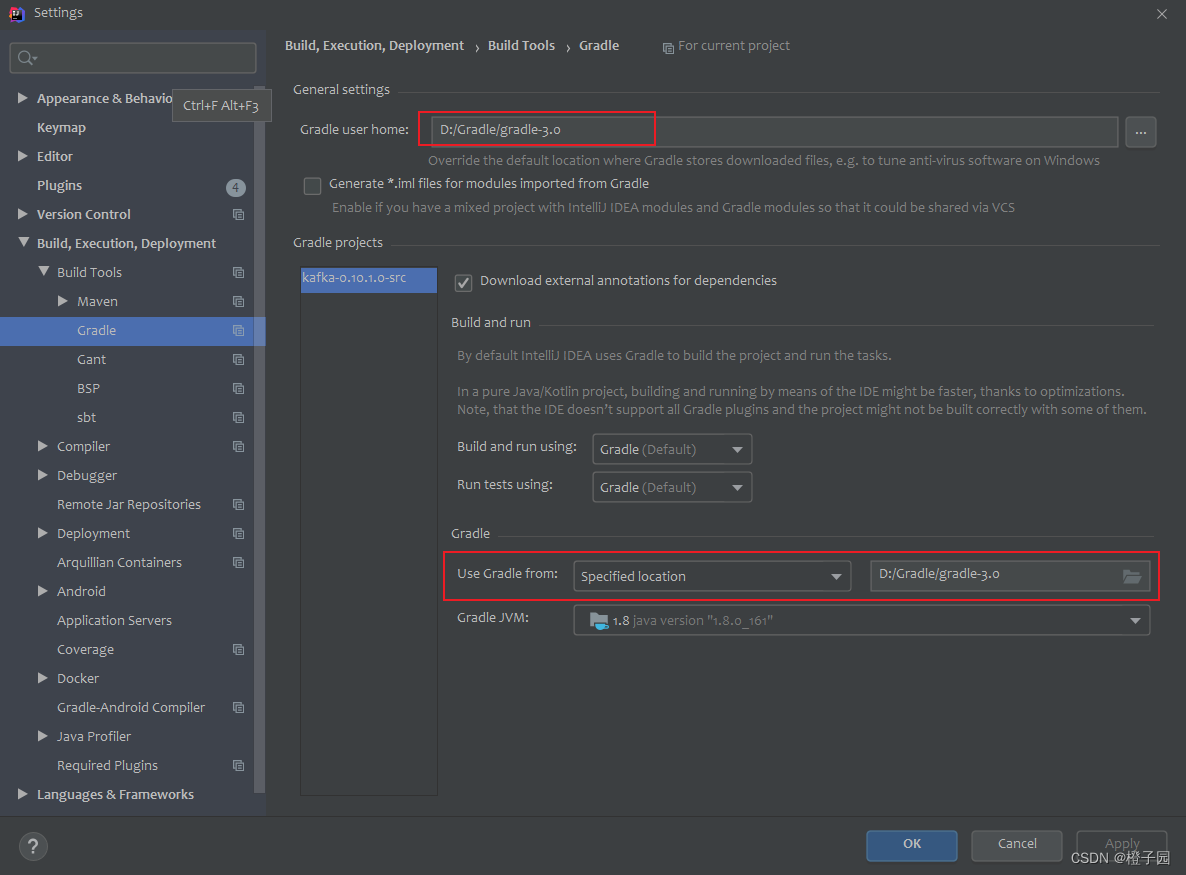Screen dimensions: 1186x875
Task: Expand the Languages & Frameworks node arrow
Action: click(23, 794)
